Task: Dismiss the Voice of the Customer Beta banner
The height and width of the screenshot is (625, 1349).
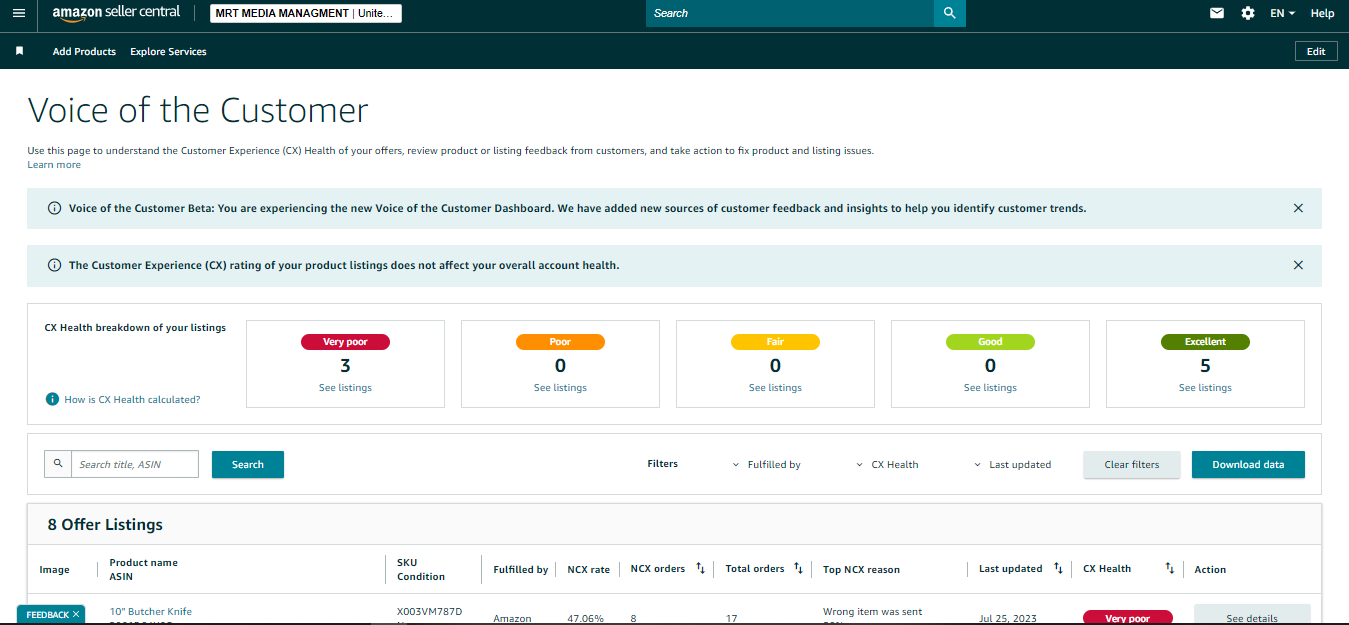Action: click(1298, 208)
